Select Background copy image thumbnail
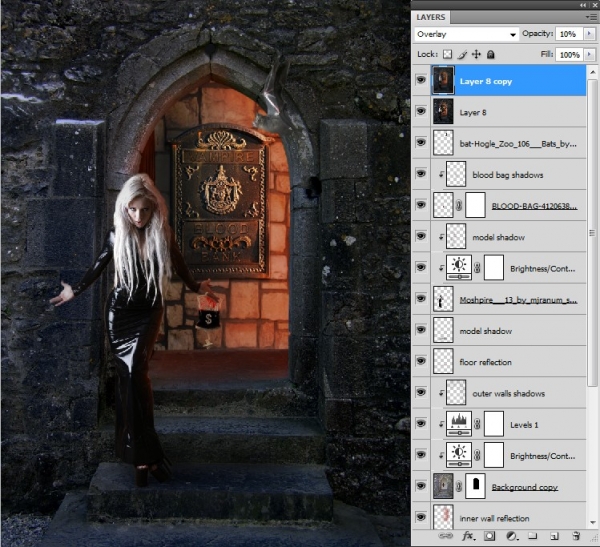 pos(443,486)
